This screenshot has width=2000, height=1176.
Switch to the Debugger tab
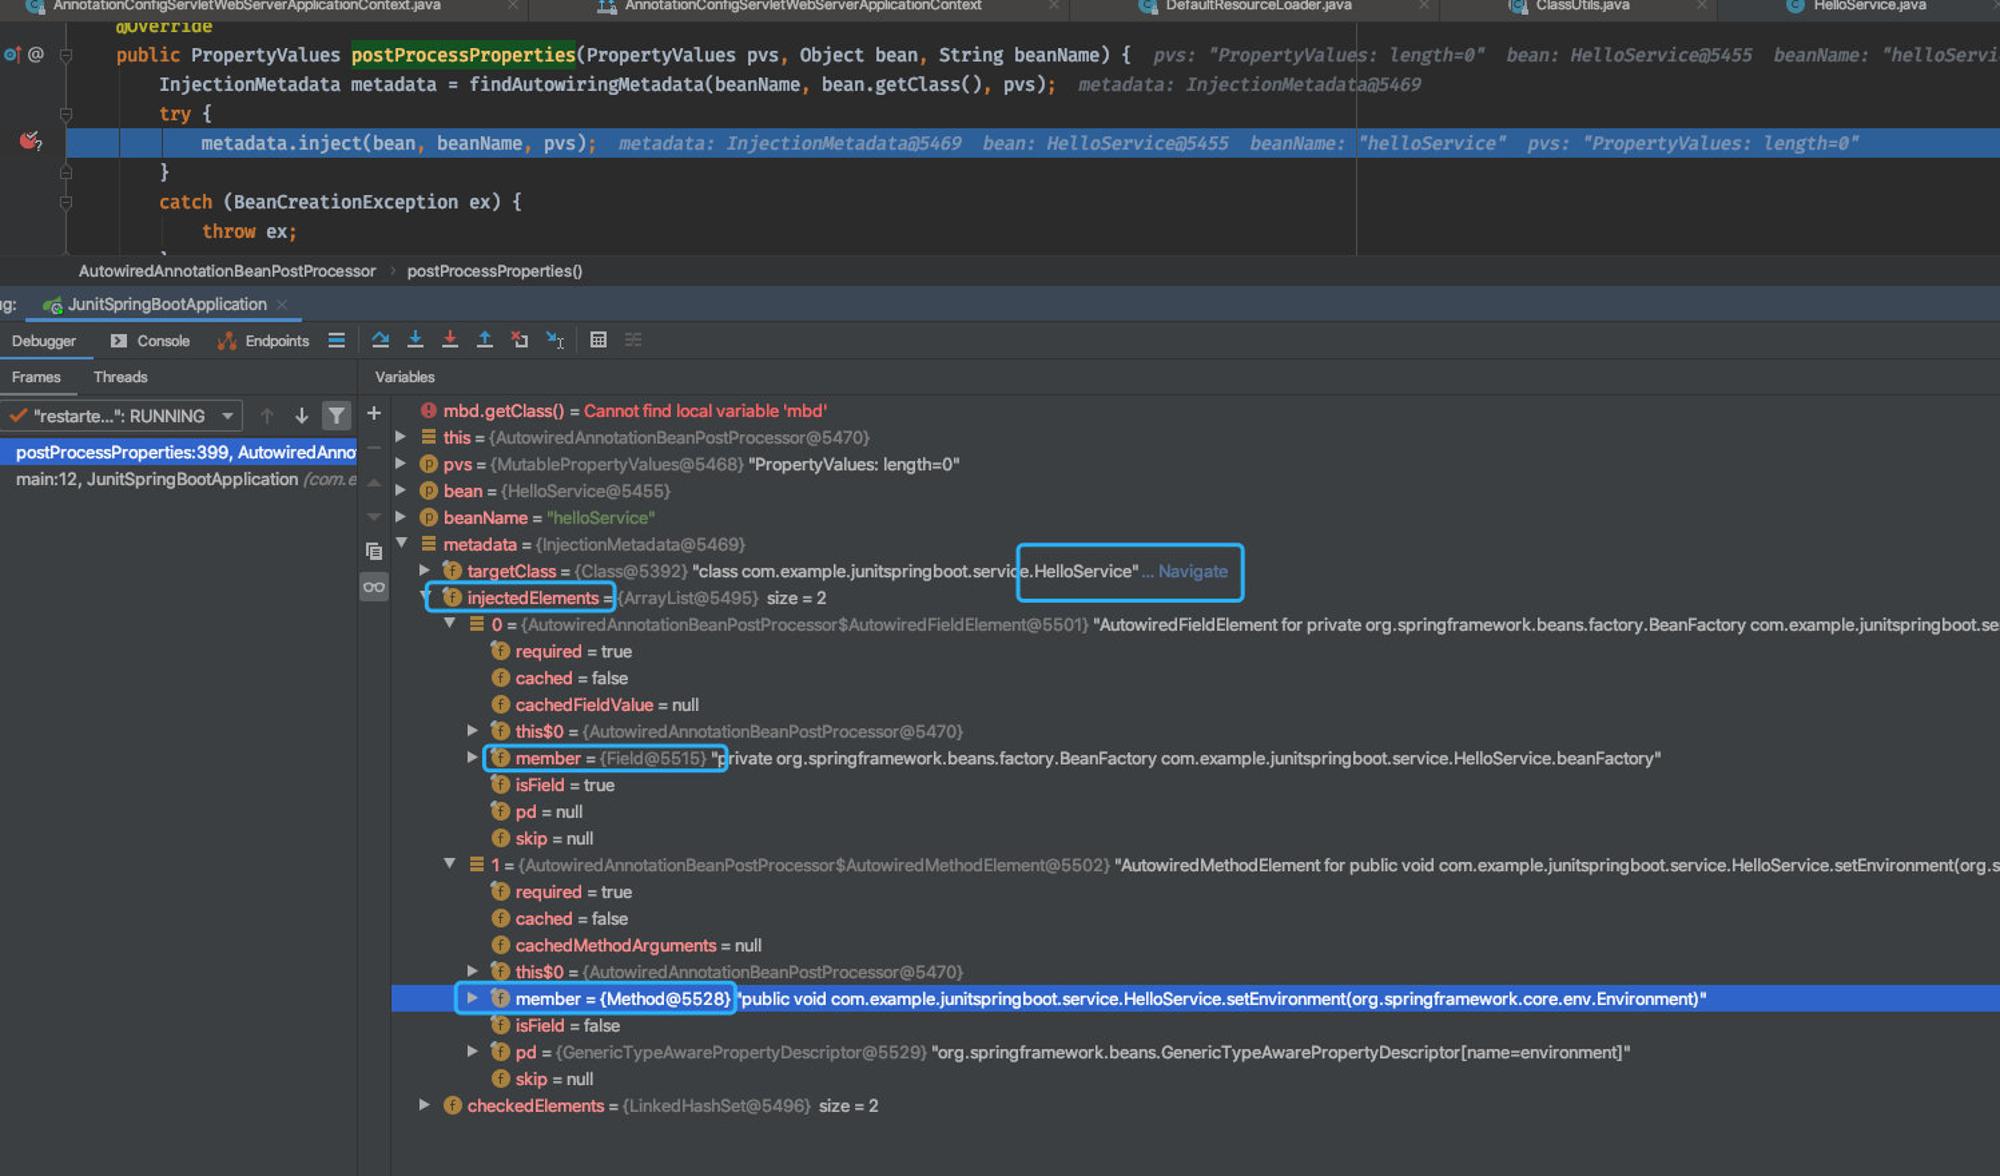44,341
